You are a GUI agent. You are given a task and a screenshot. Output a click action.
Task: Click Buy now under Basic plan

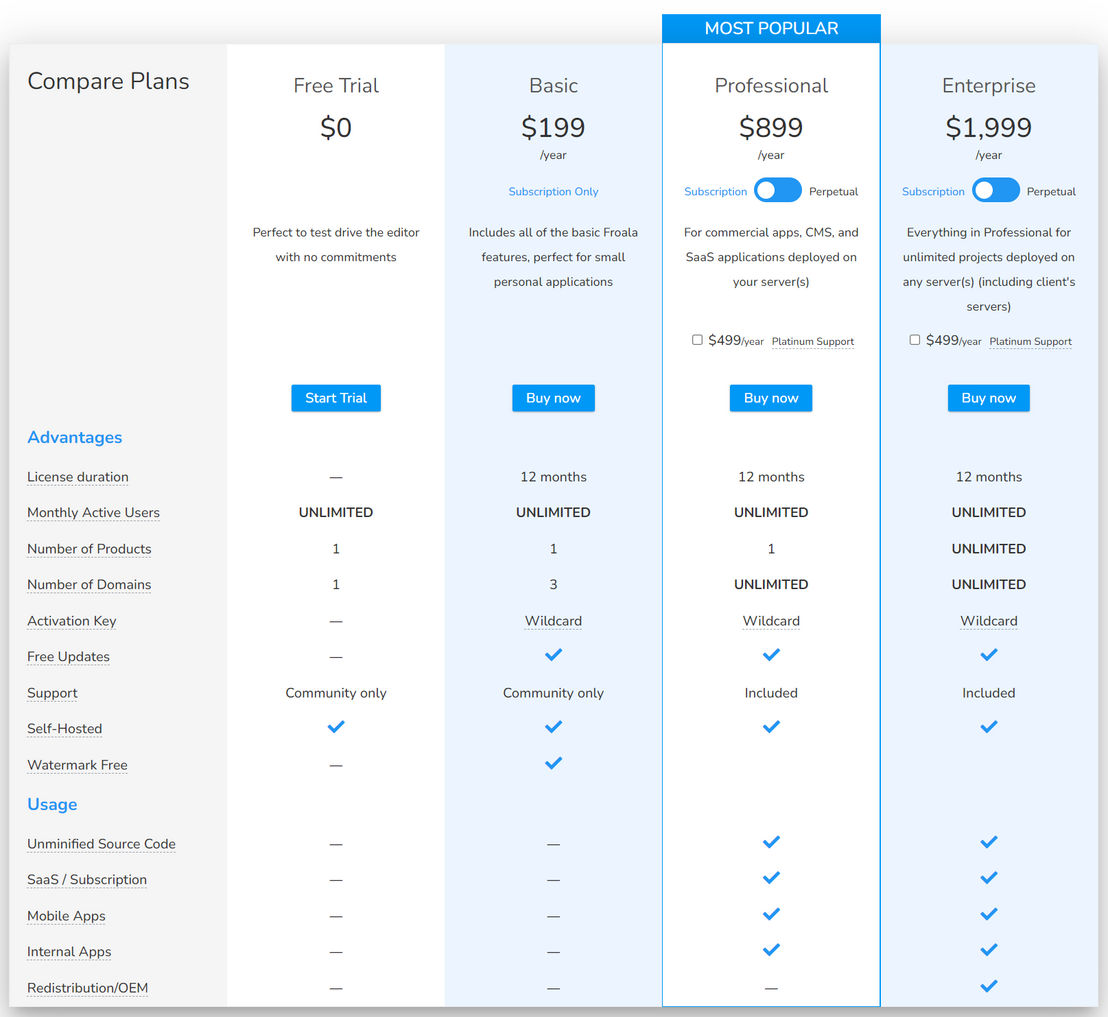pos(553,398)
